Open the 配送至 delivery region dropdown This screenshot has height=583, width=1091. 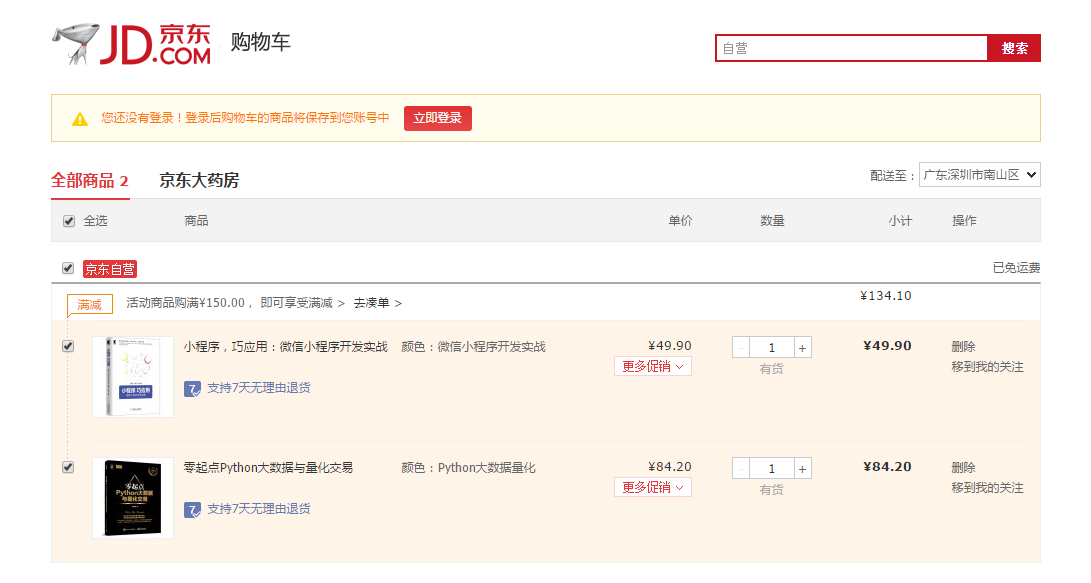pos(980,174)
